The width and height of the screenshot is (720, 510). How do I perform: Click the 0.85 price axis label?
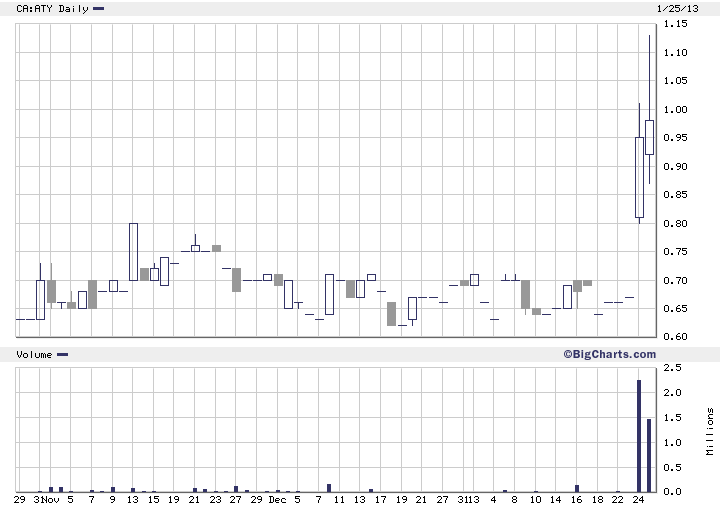(675, 194)
